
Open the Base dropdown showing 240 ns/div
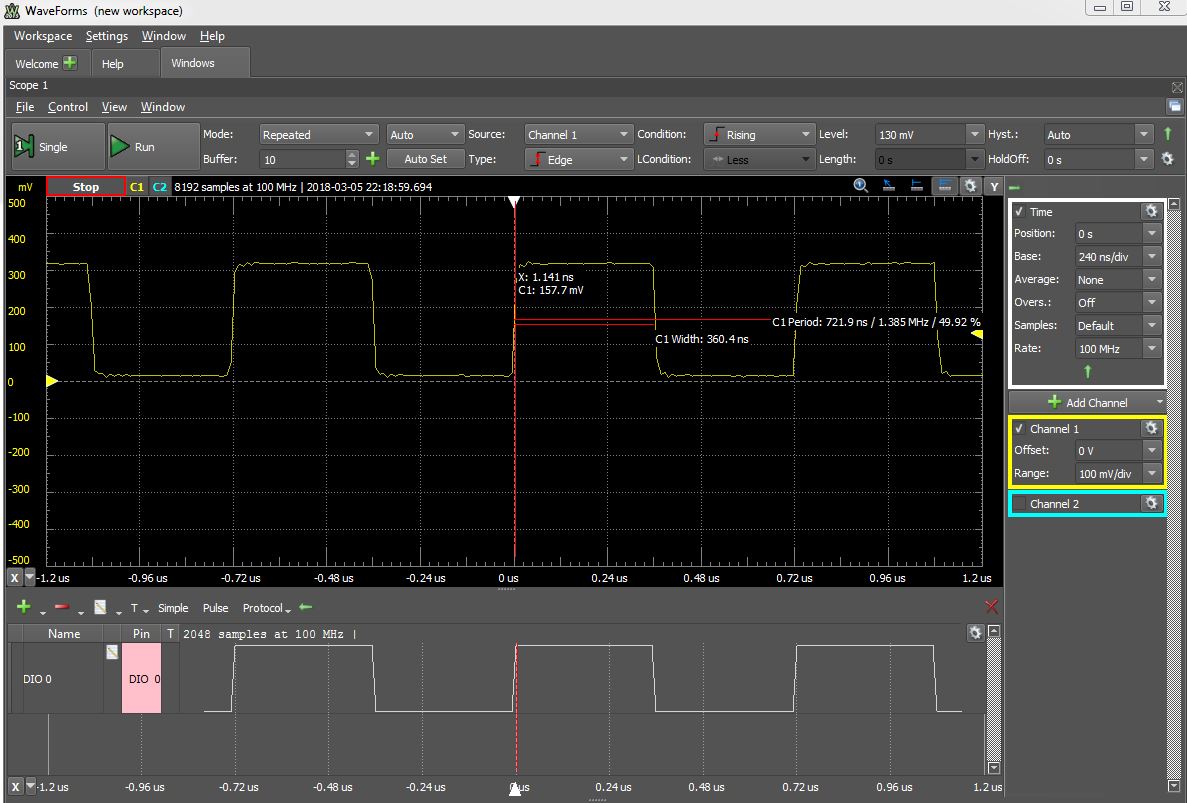click(1118, 257)
